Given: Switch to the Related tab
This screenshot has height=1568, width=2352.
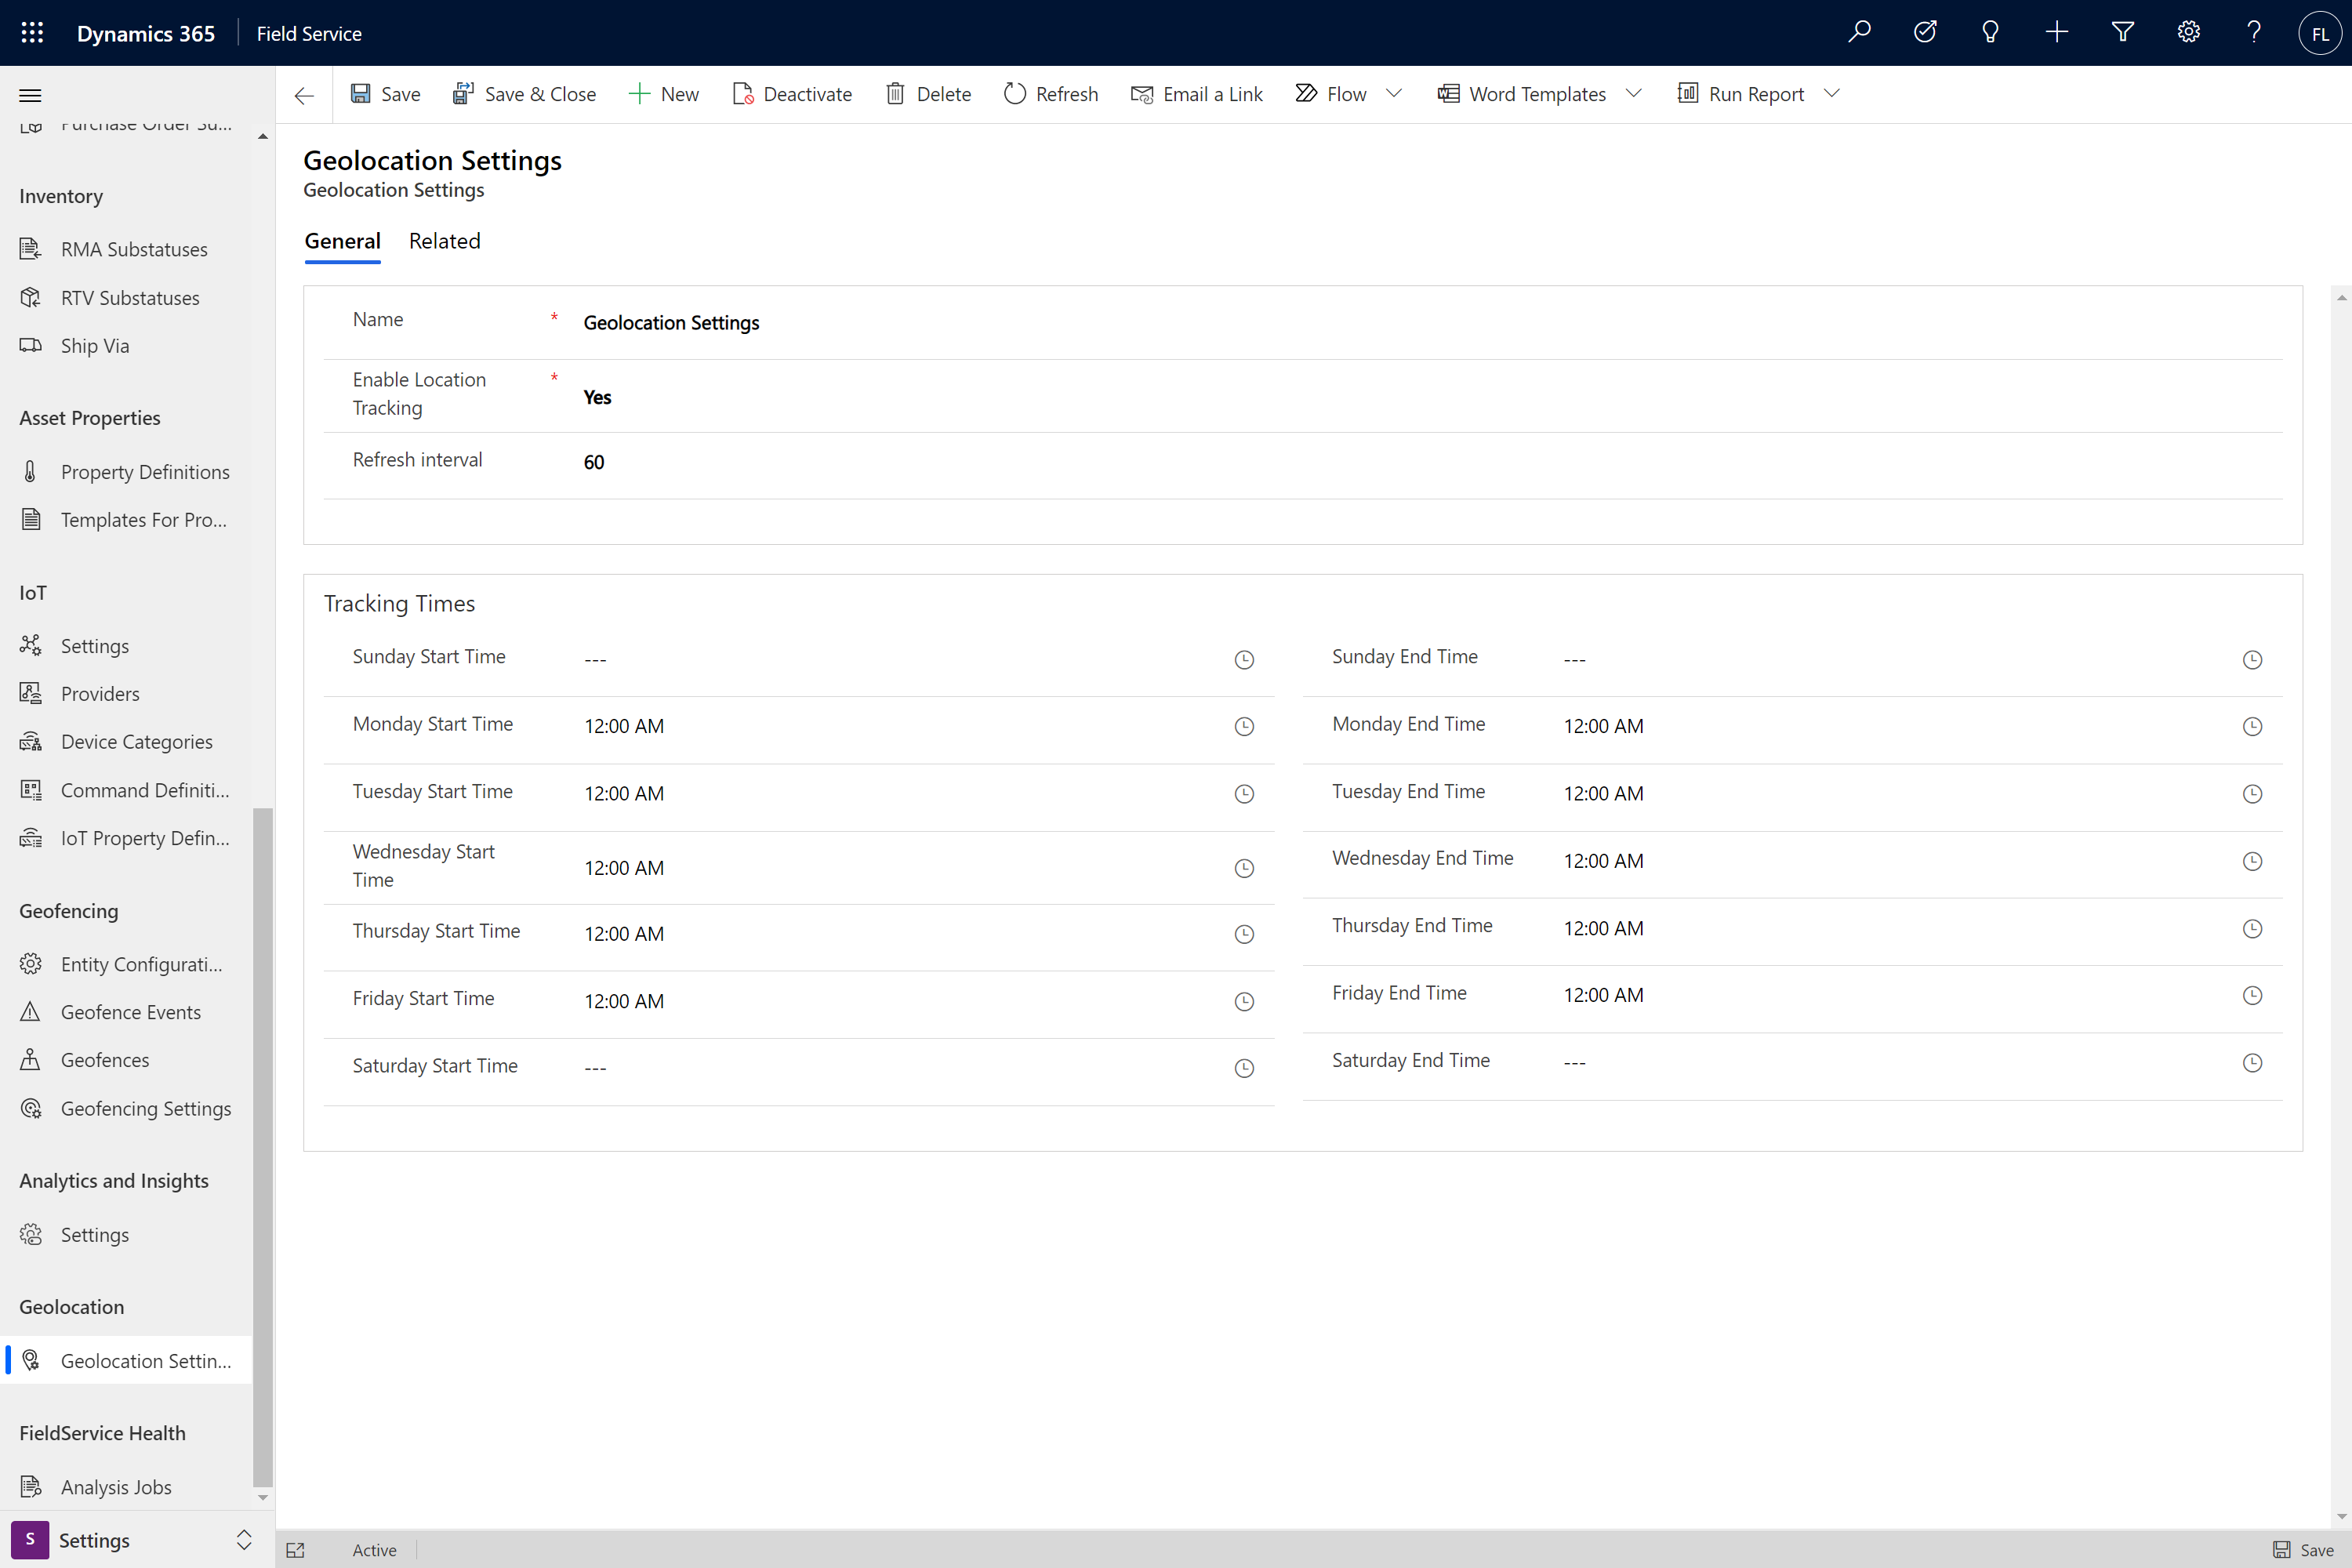Looking at the screenshot, I should (443, 240).
